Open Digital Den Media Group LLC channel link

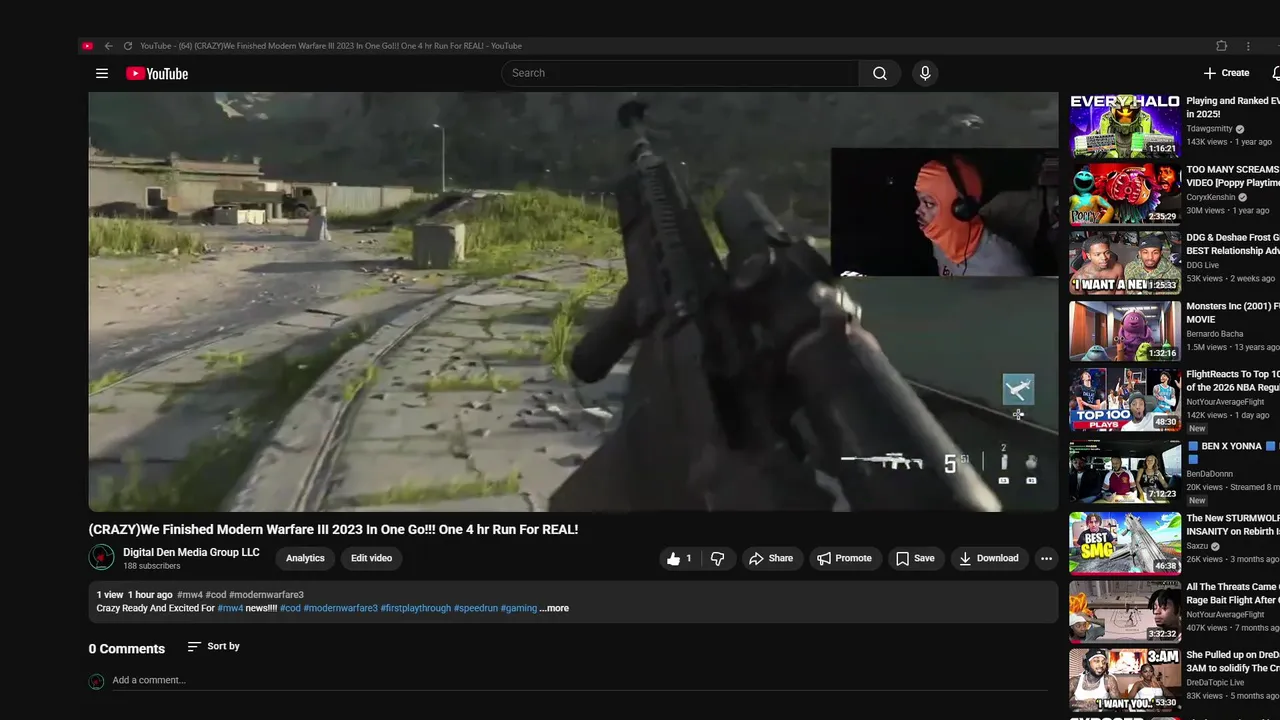[x=191, y=552]
